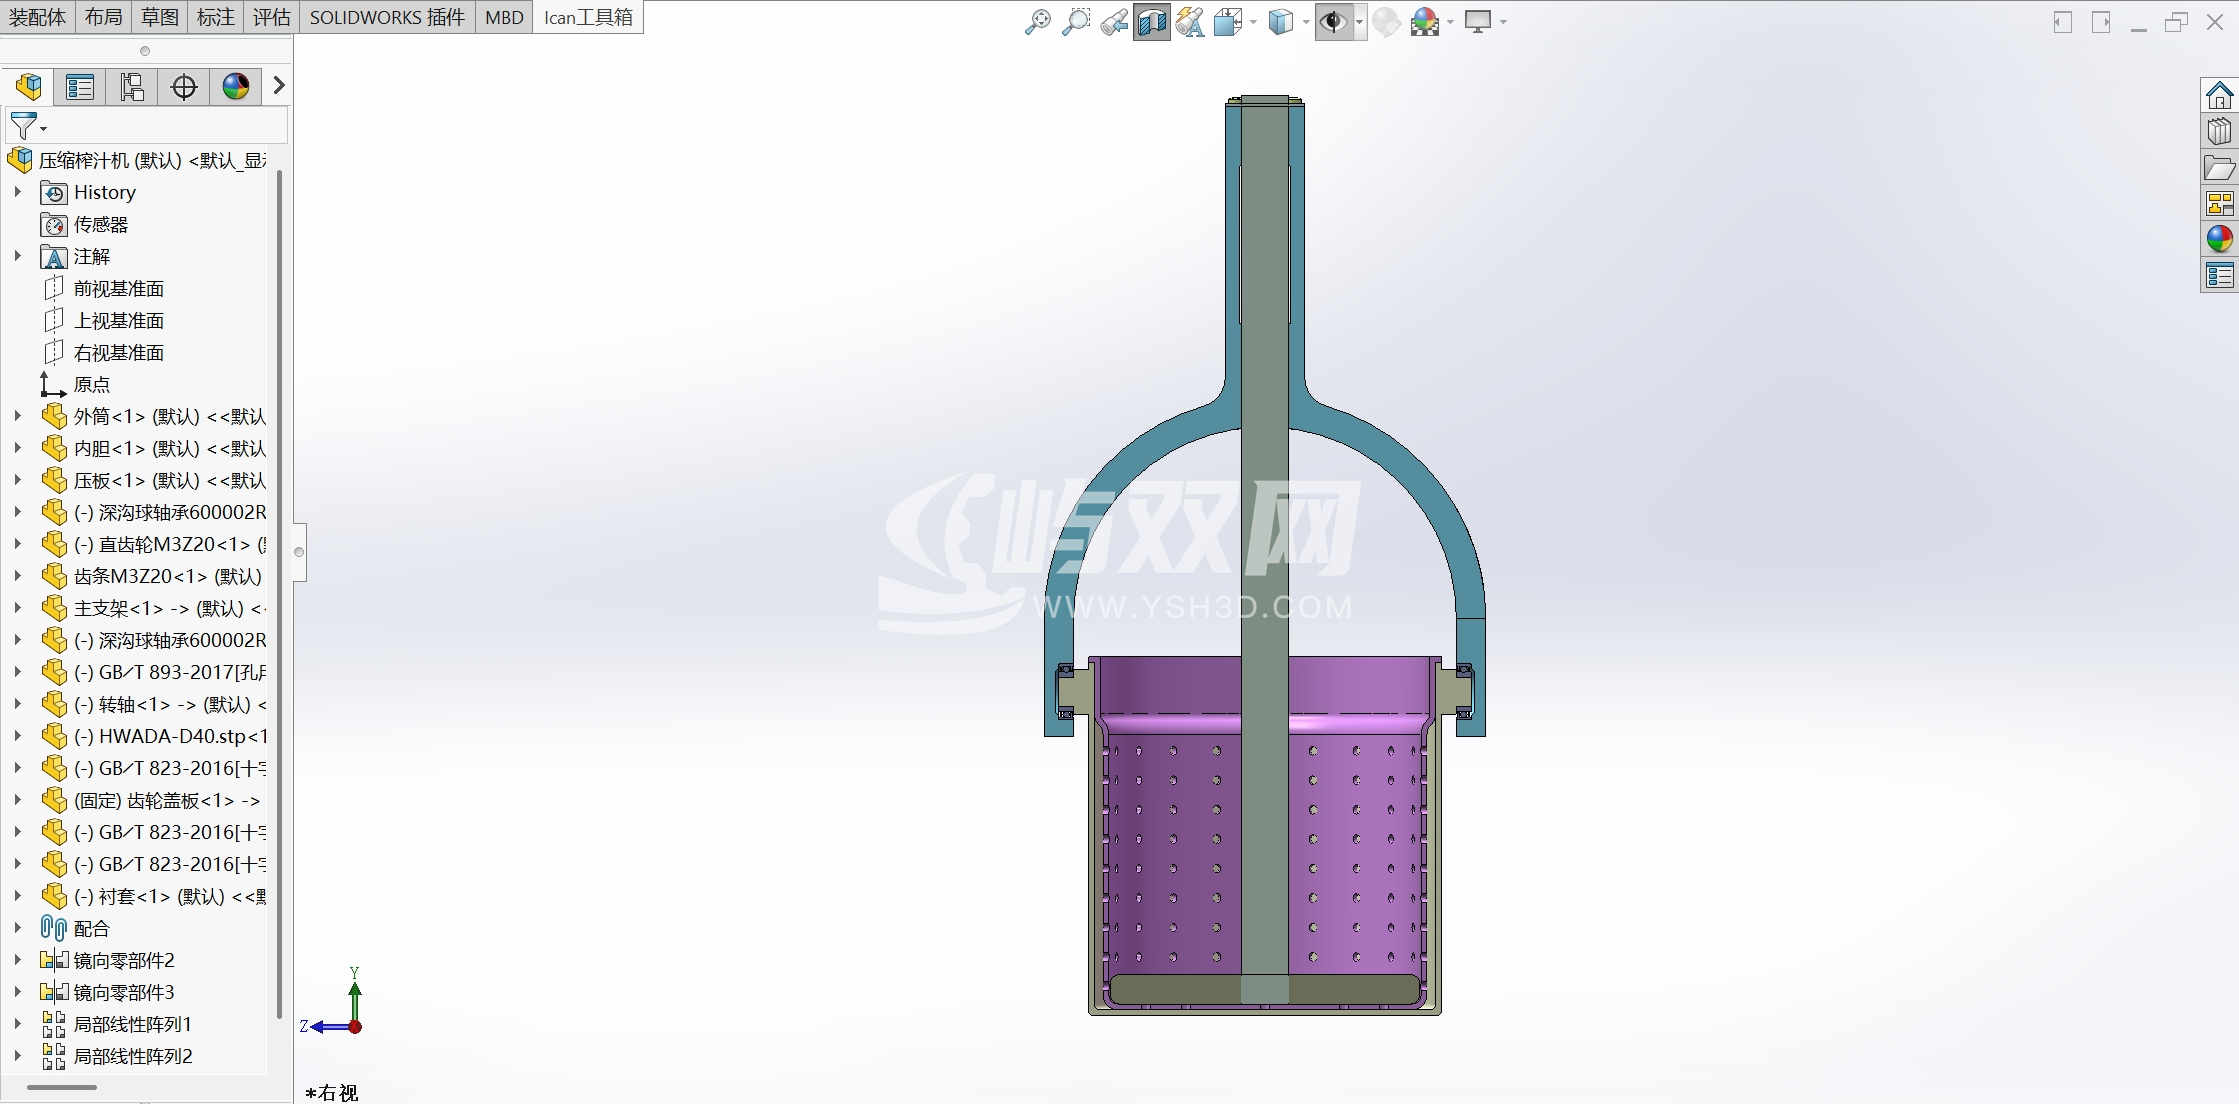
Task: Click Zoom to Fit magnifier icon
Action: 1037,21
